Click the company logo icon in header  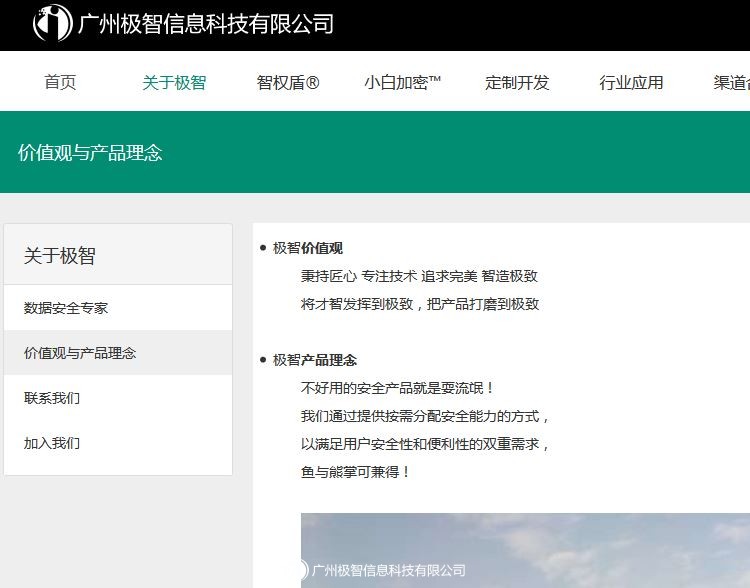coord(52,23)
